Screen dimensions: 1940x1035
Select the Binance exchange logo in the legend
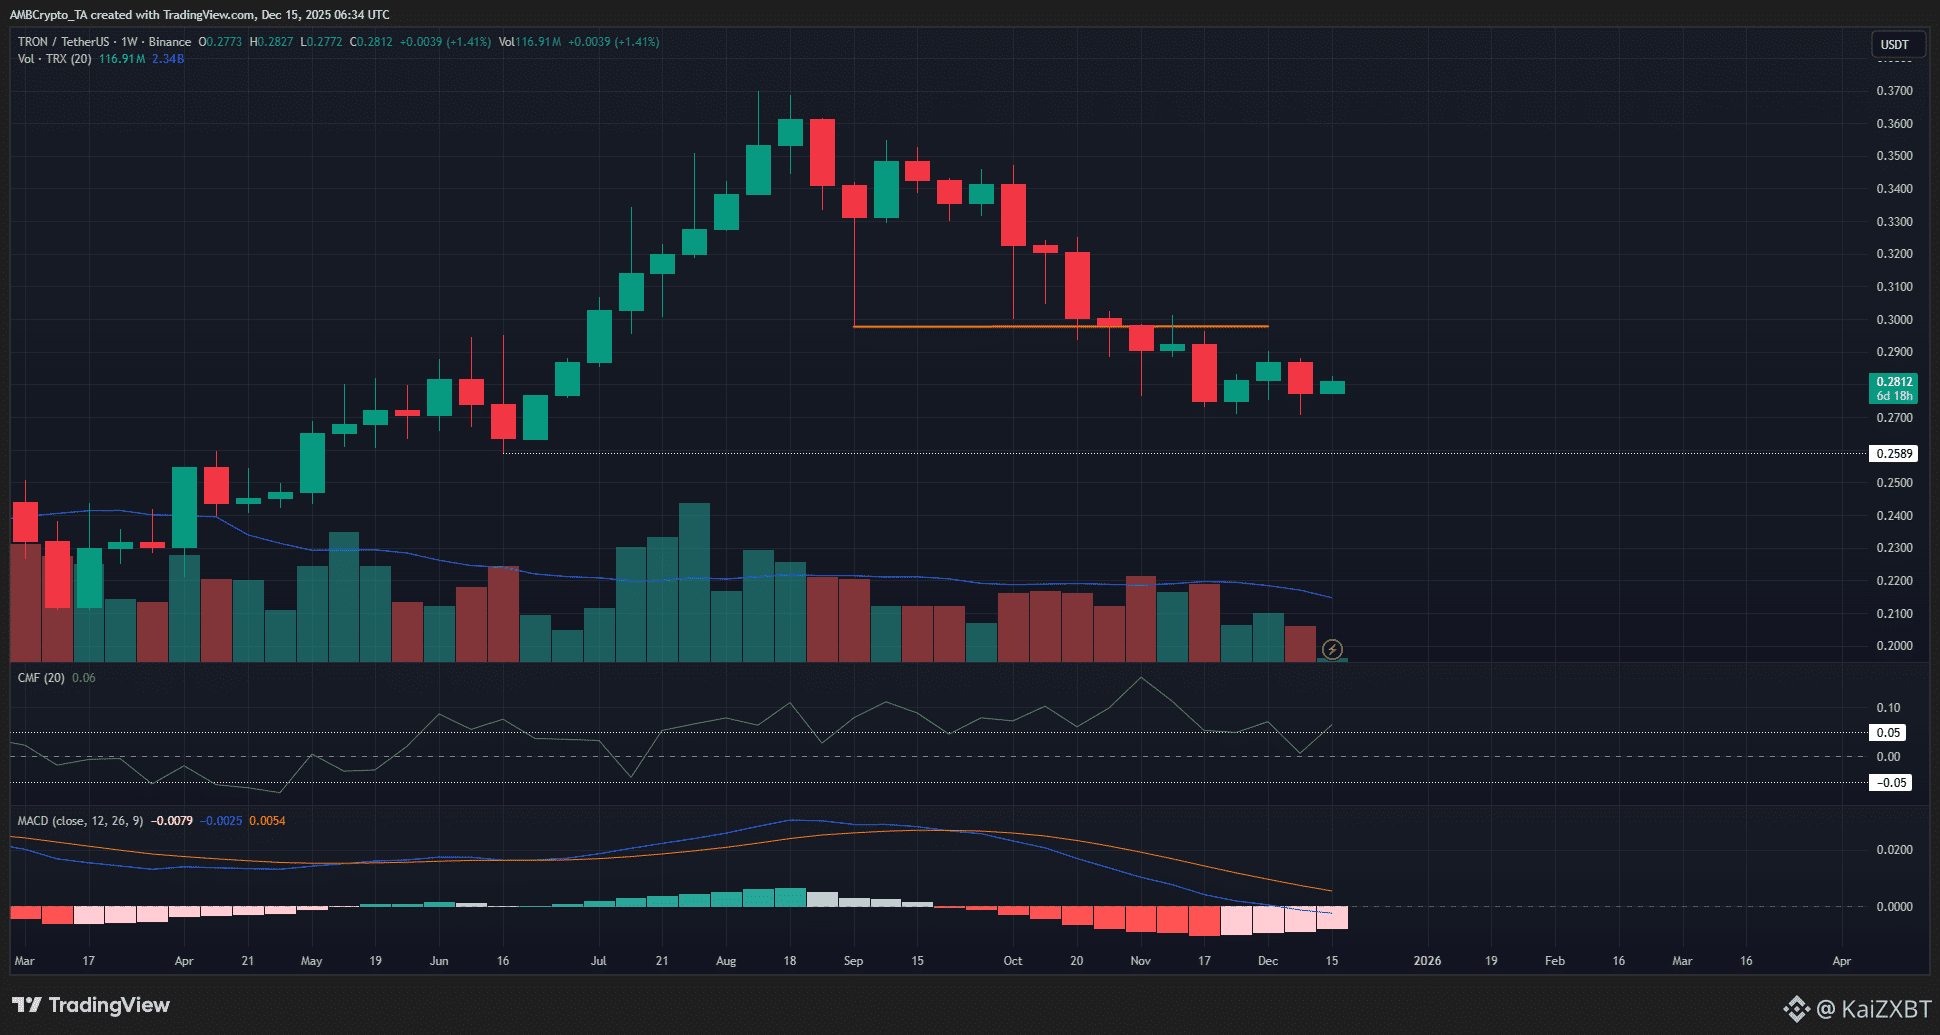click(168, 42)
